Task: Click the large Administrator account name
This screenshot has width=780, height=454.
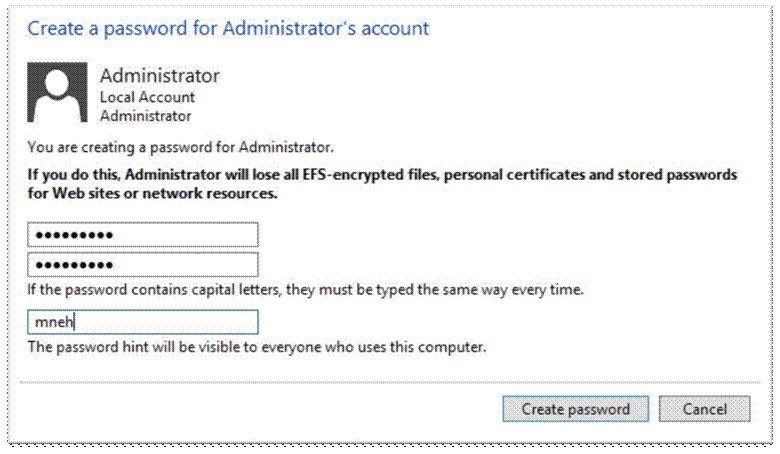Action: point(160,76)
